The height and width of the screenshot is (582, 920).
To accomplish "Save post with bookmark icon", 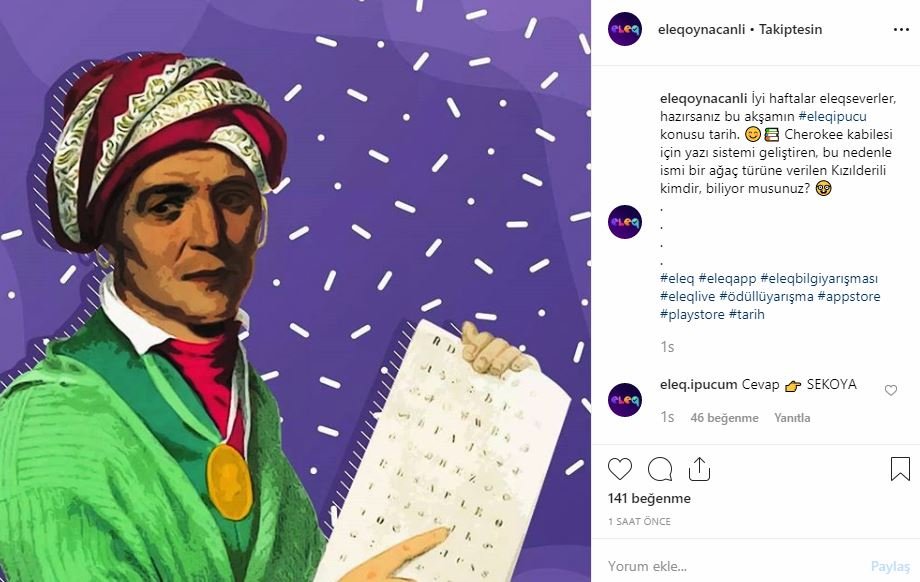I will (x=900, y=469).
